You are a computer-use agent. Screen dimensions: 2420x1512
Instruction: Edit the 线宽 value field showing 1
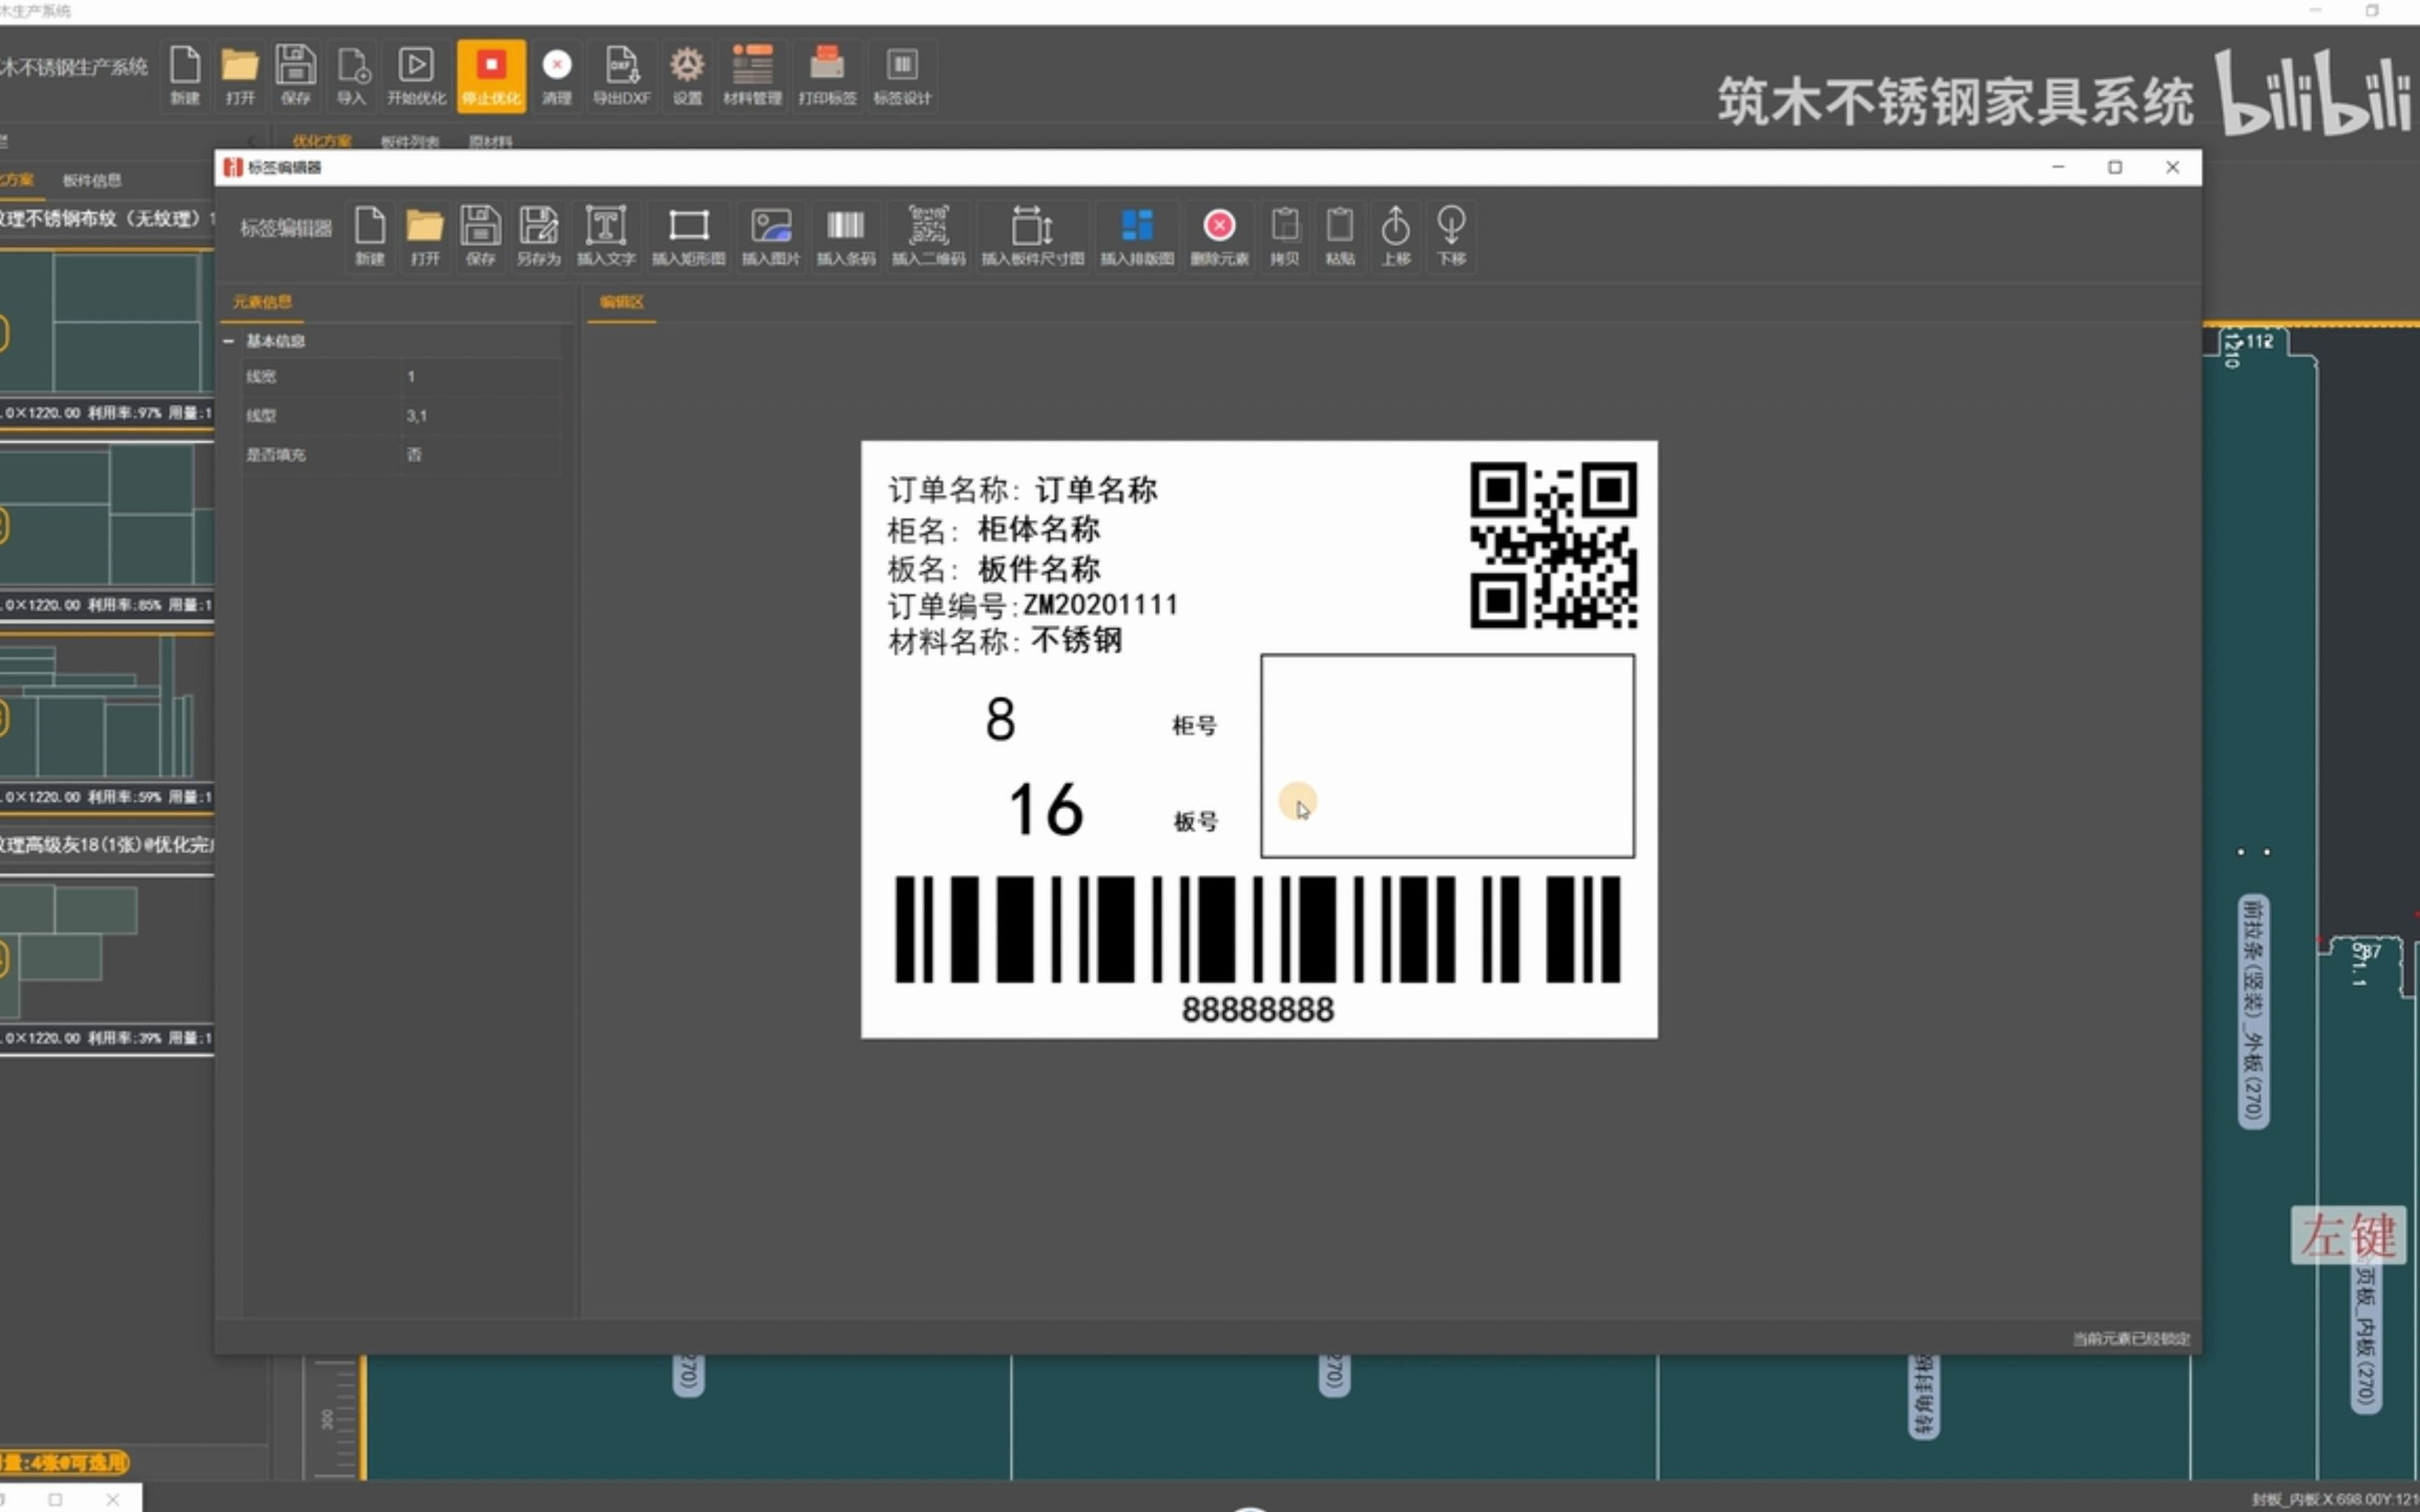(x=480, y=377)
